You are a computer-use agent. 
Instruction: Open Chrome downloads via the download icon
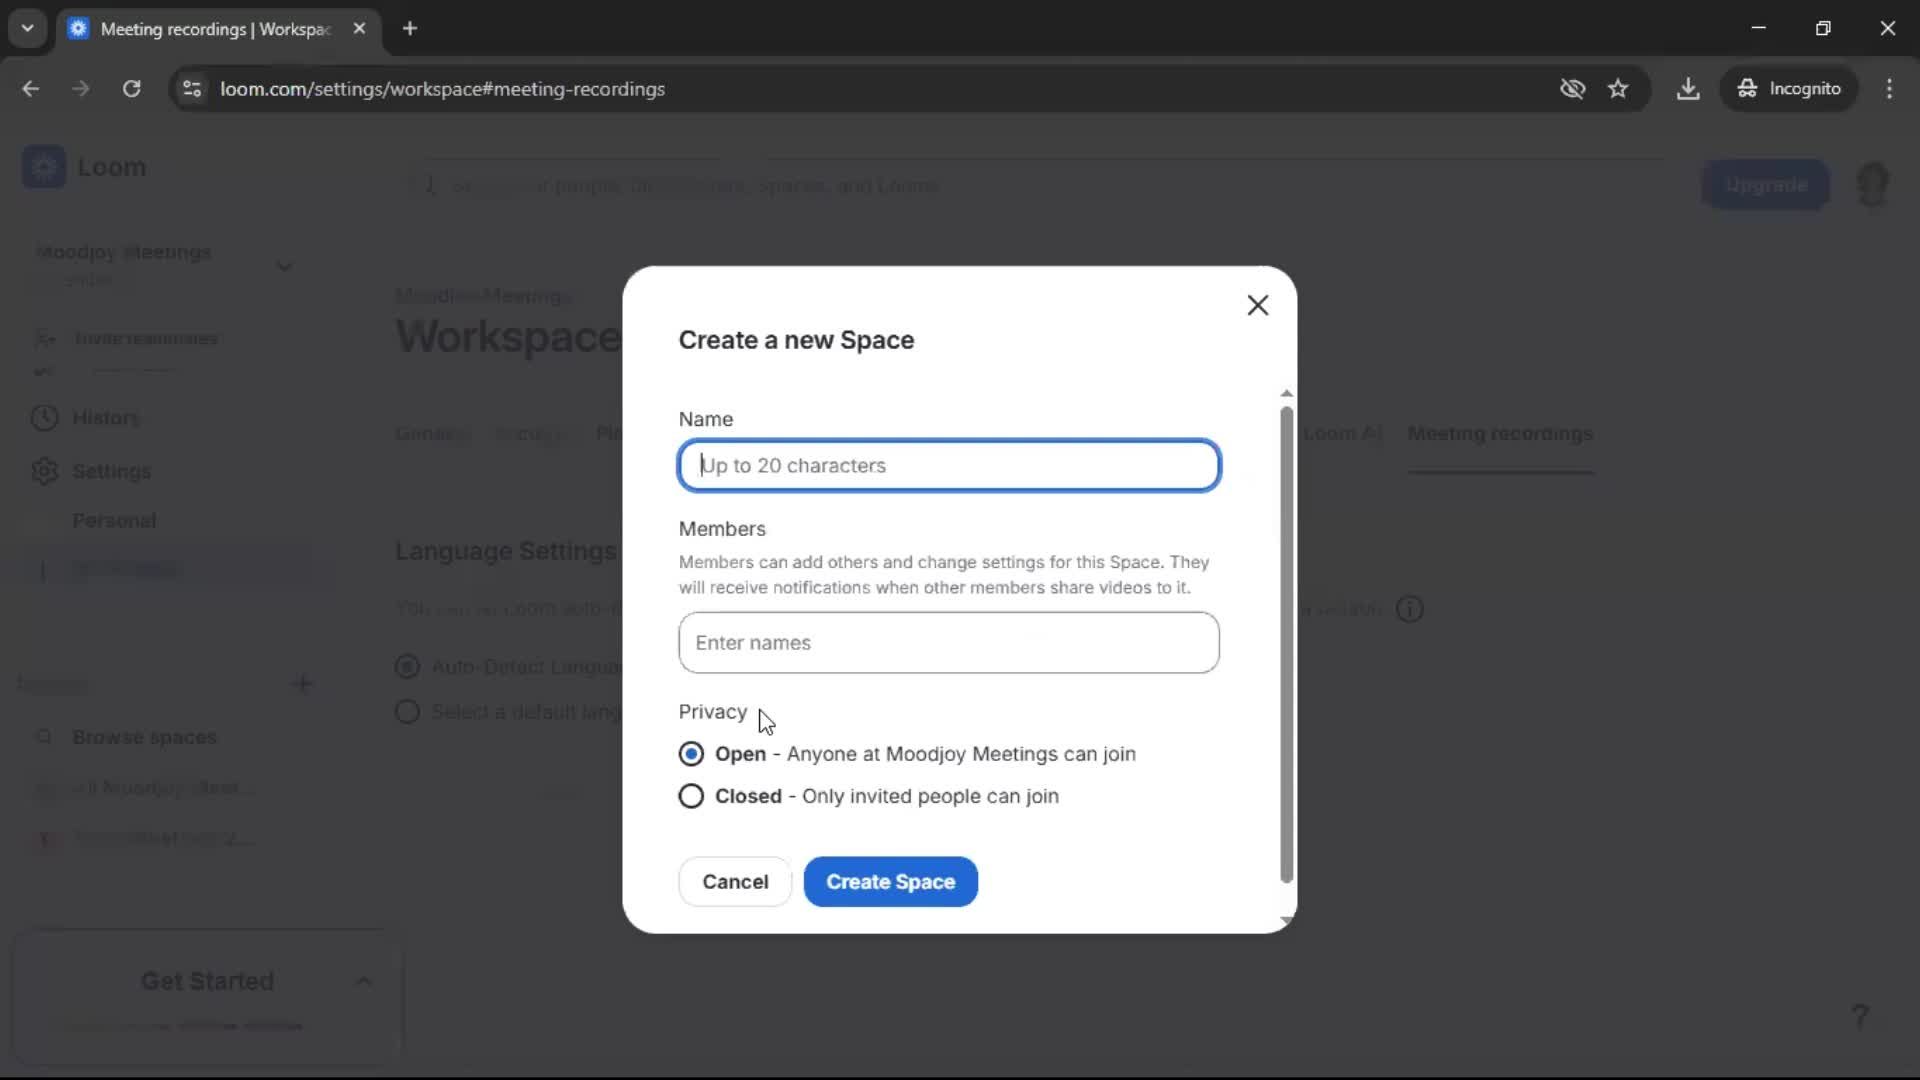click(x=1689, y=88)
